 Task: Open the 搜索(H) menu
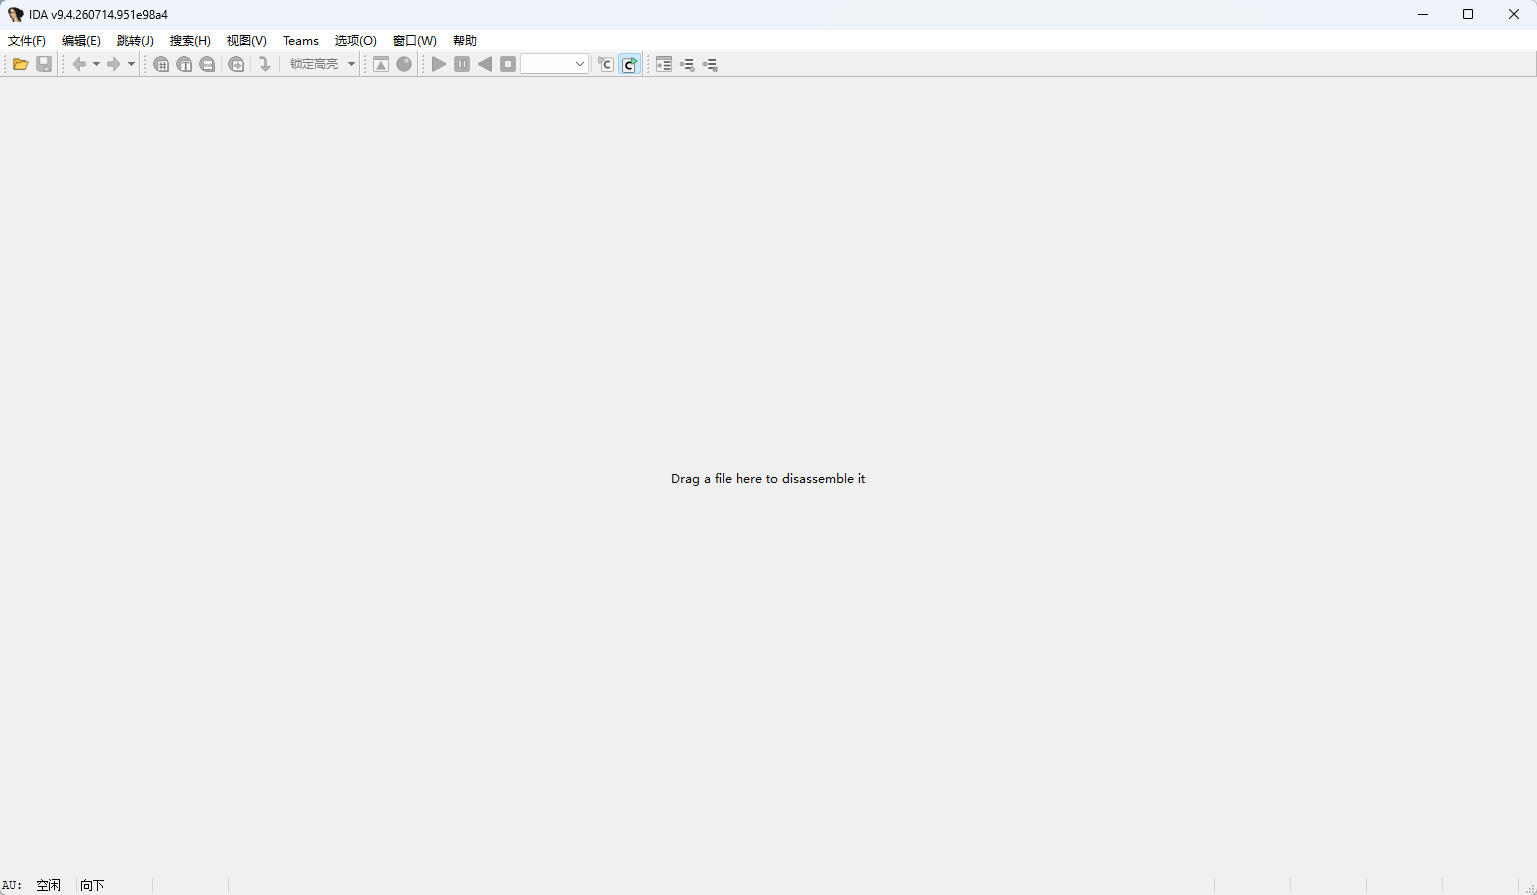click(x=190, y=41)
